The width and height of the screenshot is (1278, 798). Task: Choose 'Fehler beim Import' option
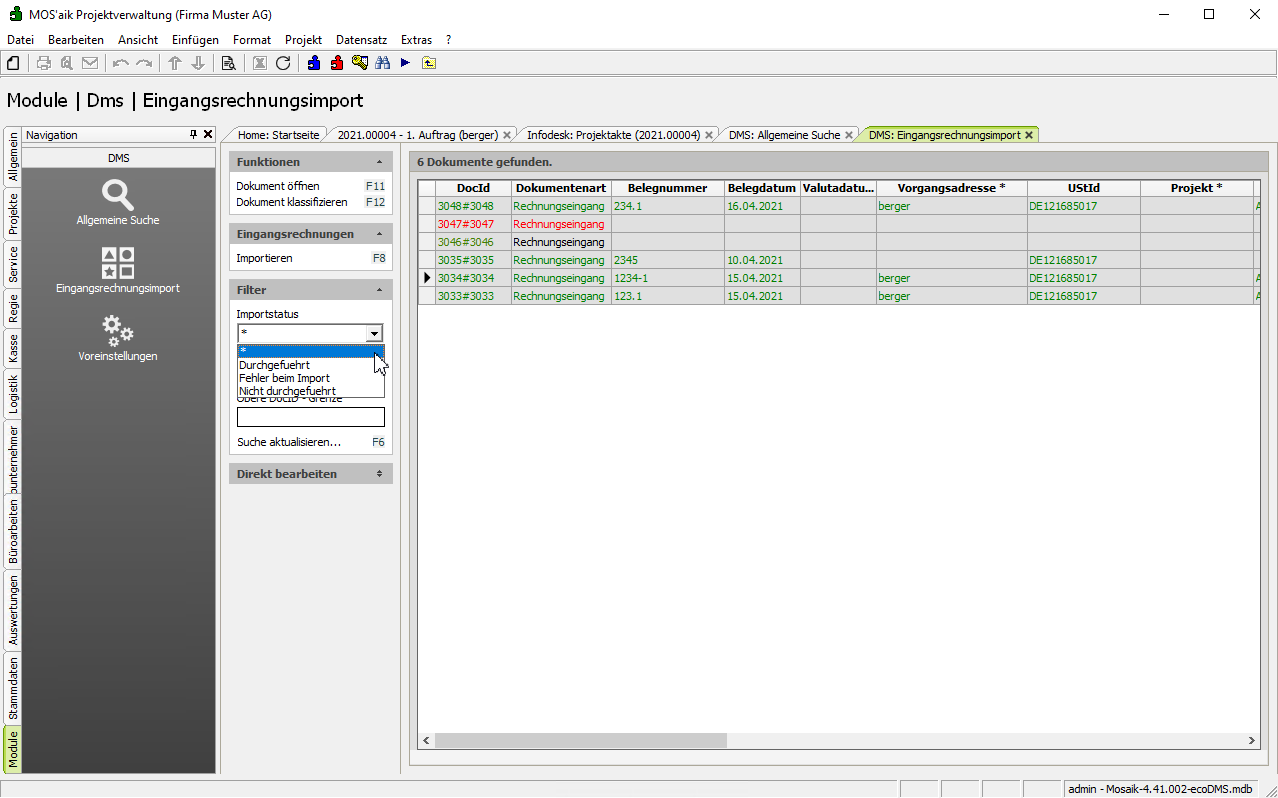coord(284,378)
